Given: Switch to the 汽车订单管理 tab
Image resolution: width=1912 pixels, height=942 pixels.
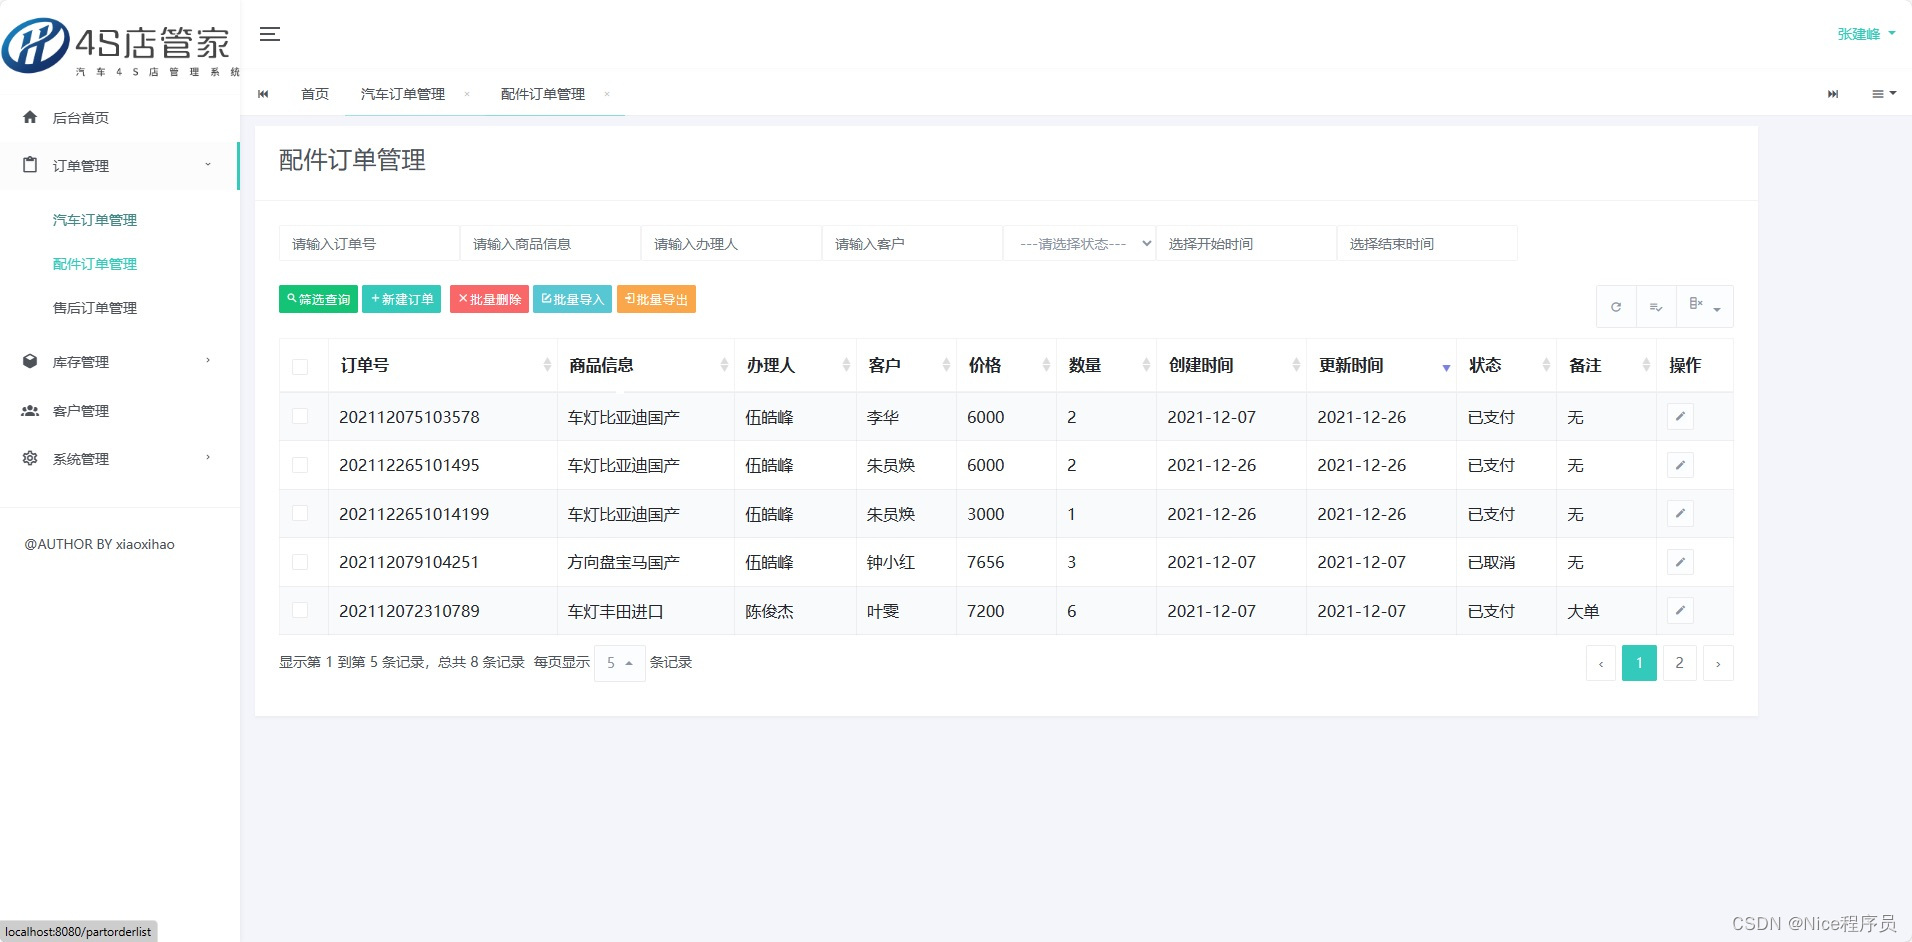Looking at the screenshot, I should point(403,94).
